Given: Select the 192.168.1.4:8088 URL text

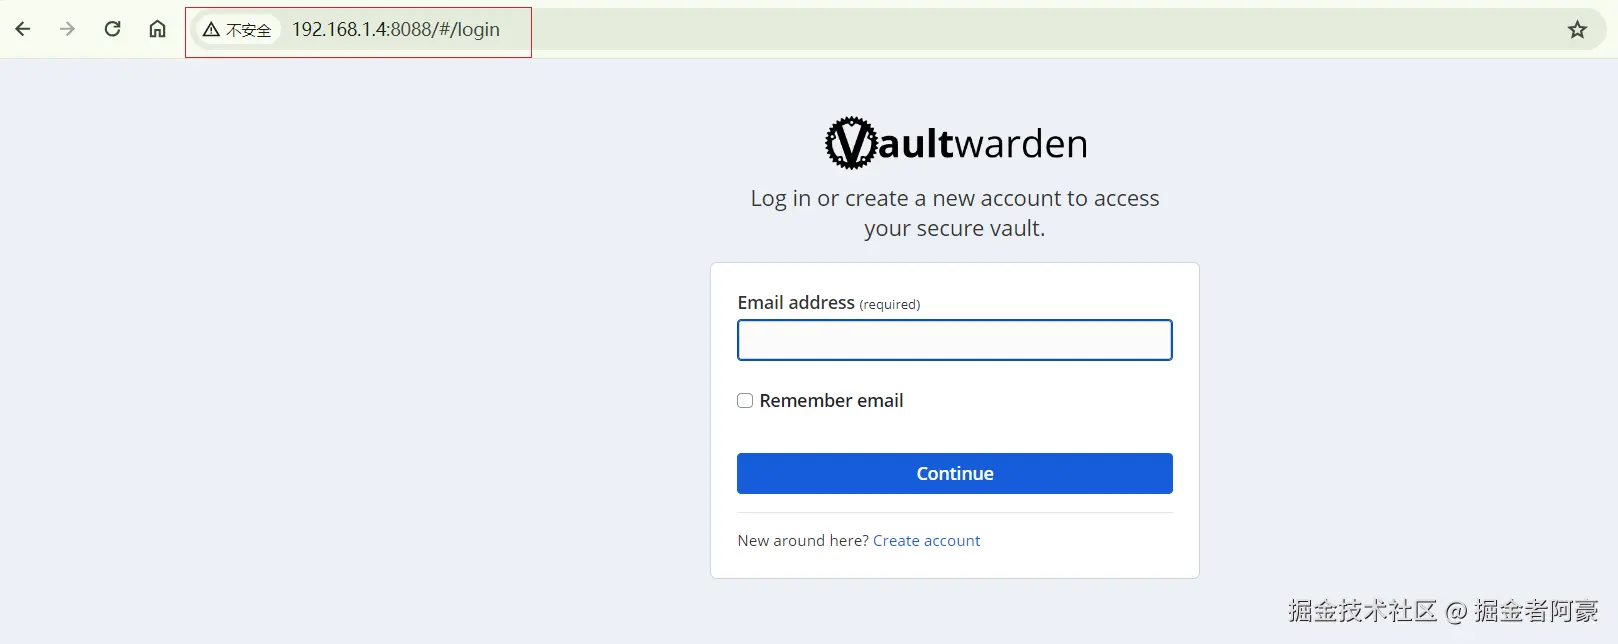Looking at the screenshot, I should (x=396, y=30).
